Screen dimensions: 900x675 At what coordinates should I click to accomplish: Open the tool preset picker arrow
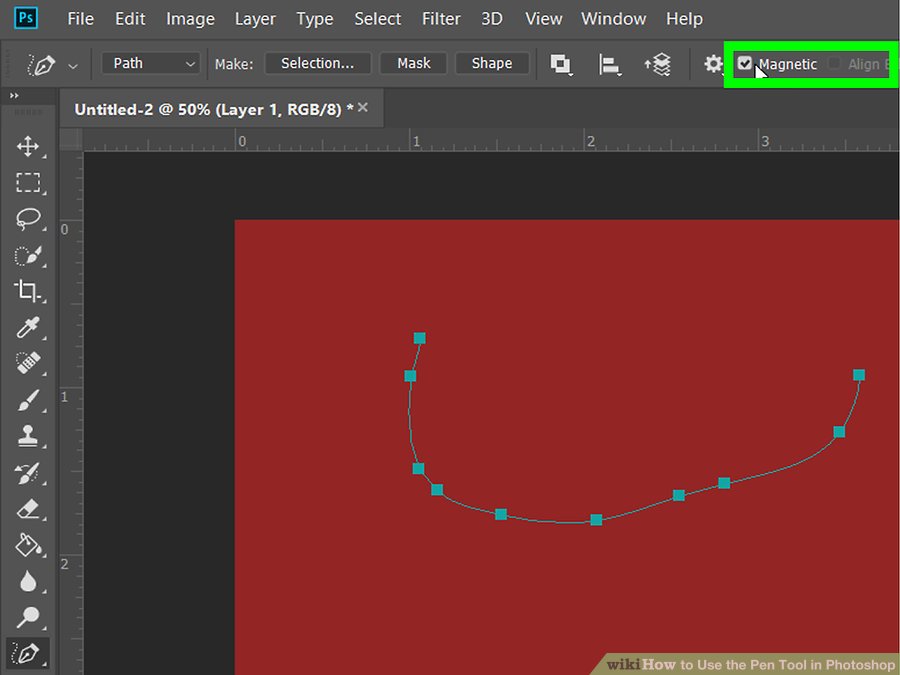[73, 66]
